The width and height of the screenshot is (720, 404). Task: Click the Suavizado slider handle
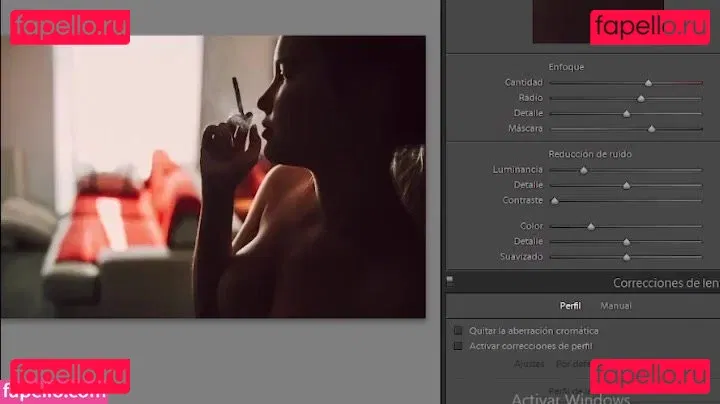point(626,257)
